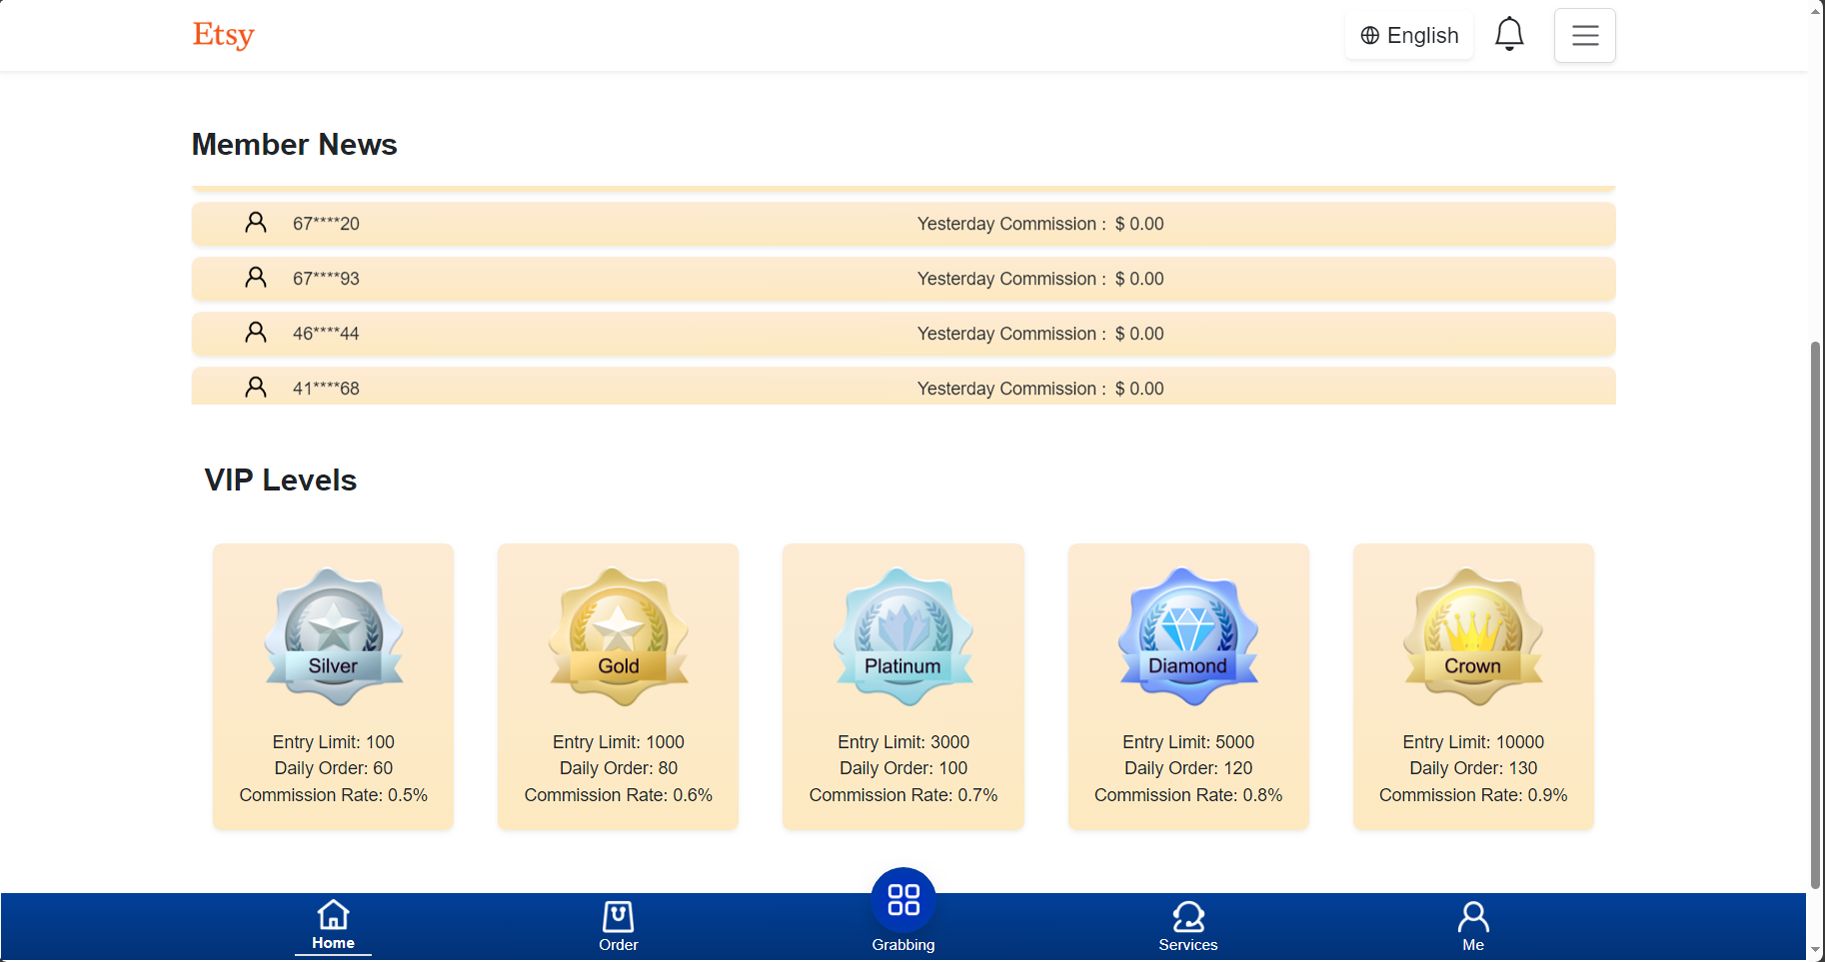Open the Services headset icon
This screenshot has width=1825, height=962.
tap(1188, 917)
